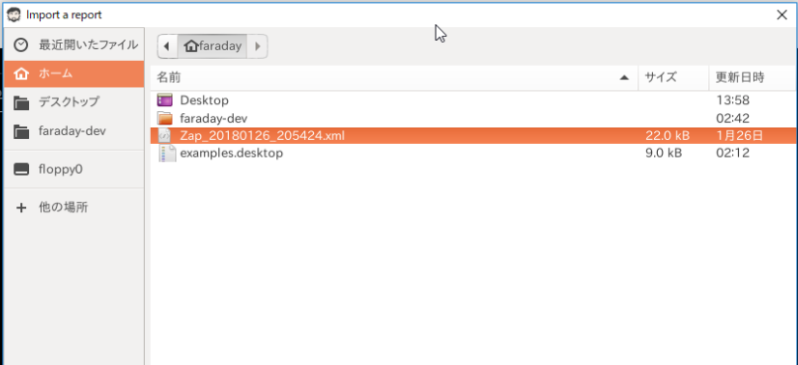The height and width of the screenshot is (365, 798).
Task: Click the floppy0 drive icon
Action: point(21,170)
